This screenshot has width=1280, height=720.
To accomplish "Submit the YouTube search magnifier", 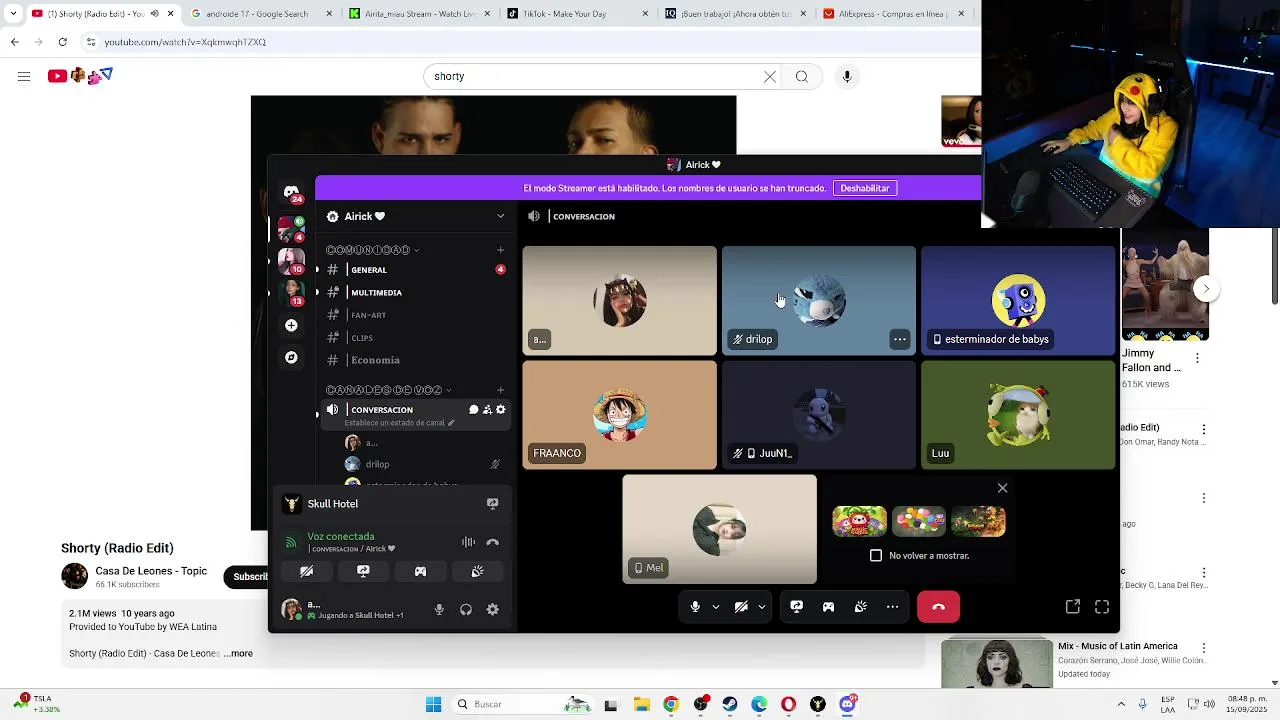I will (x=802, y=77).
